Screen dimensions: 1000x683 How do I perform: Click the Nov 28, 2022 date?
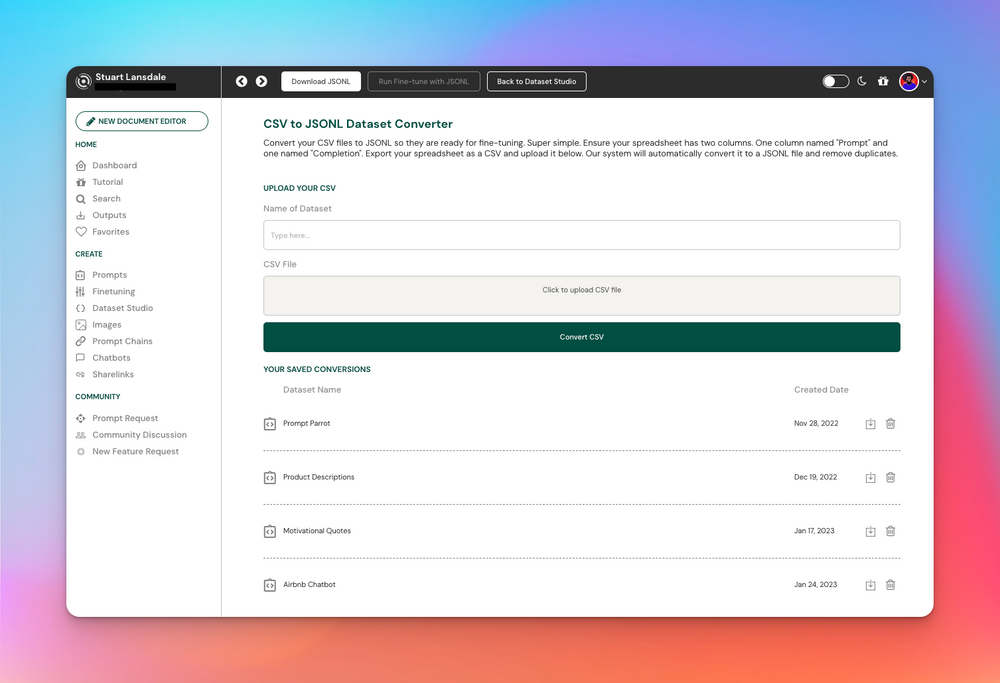click(x=816, y=423)
